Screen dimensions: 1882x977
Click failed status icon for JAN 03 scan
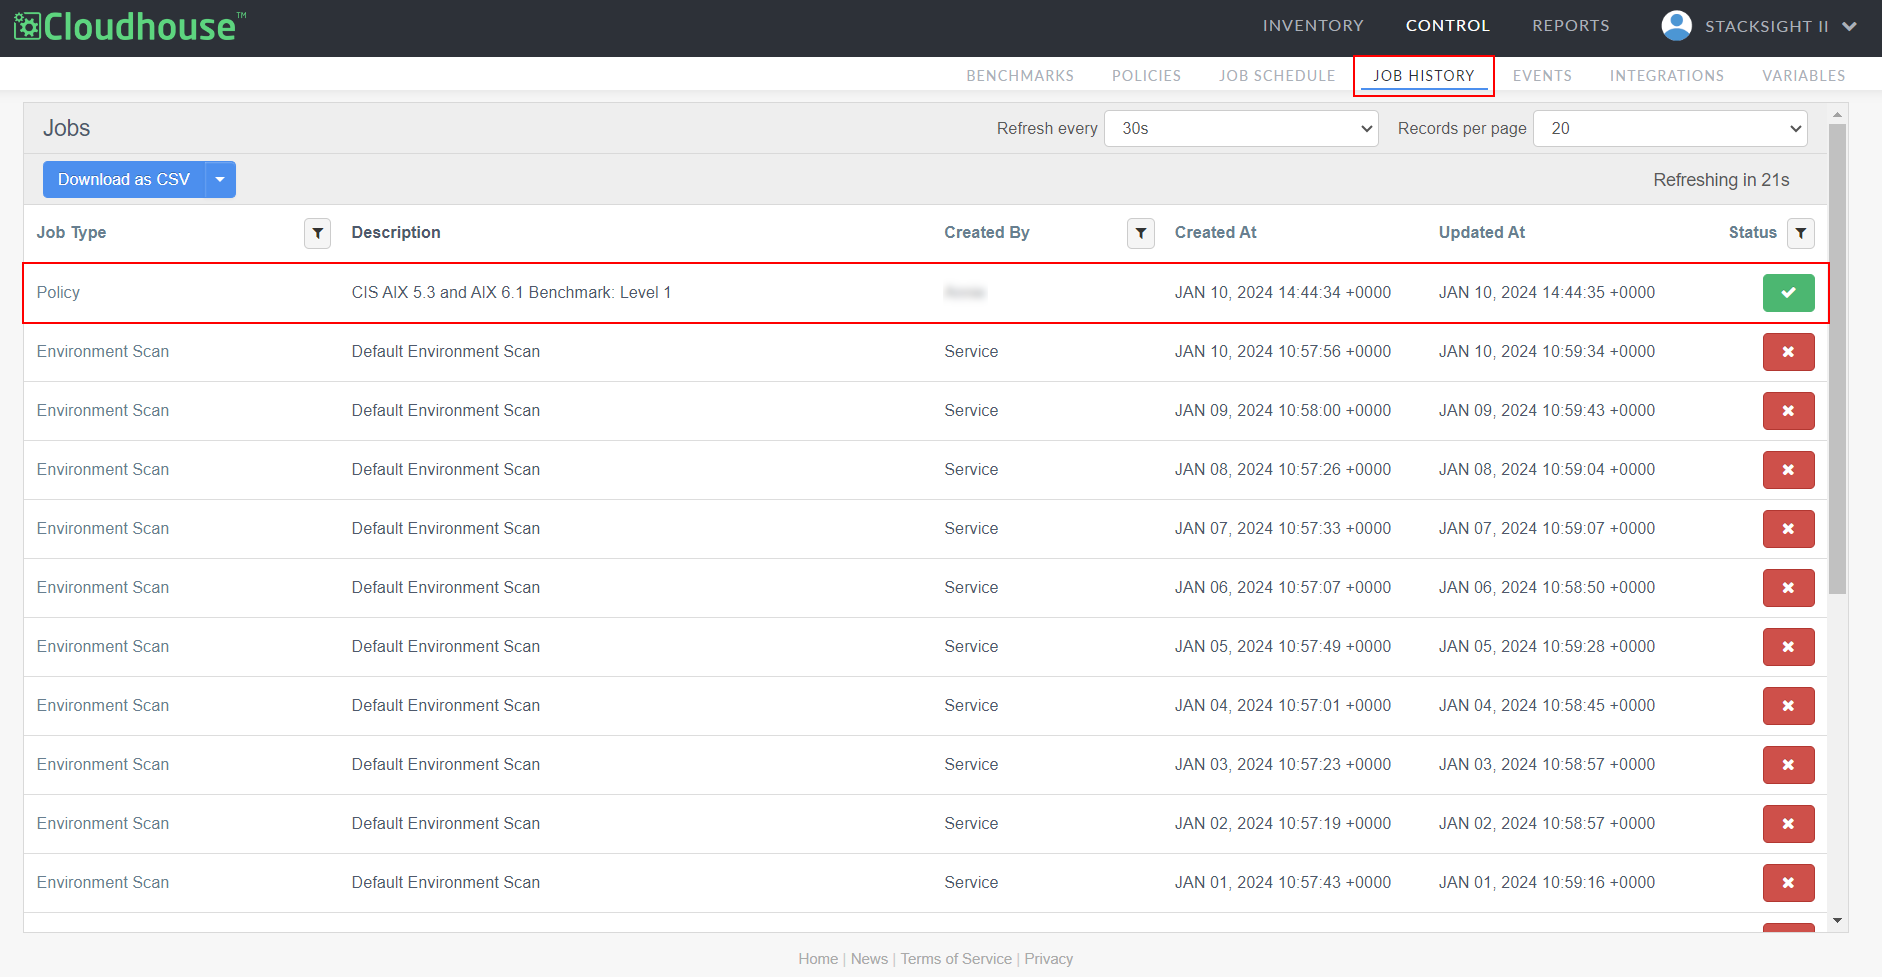[1788, 765]
